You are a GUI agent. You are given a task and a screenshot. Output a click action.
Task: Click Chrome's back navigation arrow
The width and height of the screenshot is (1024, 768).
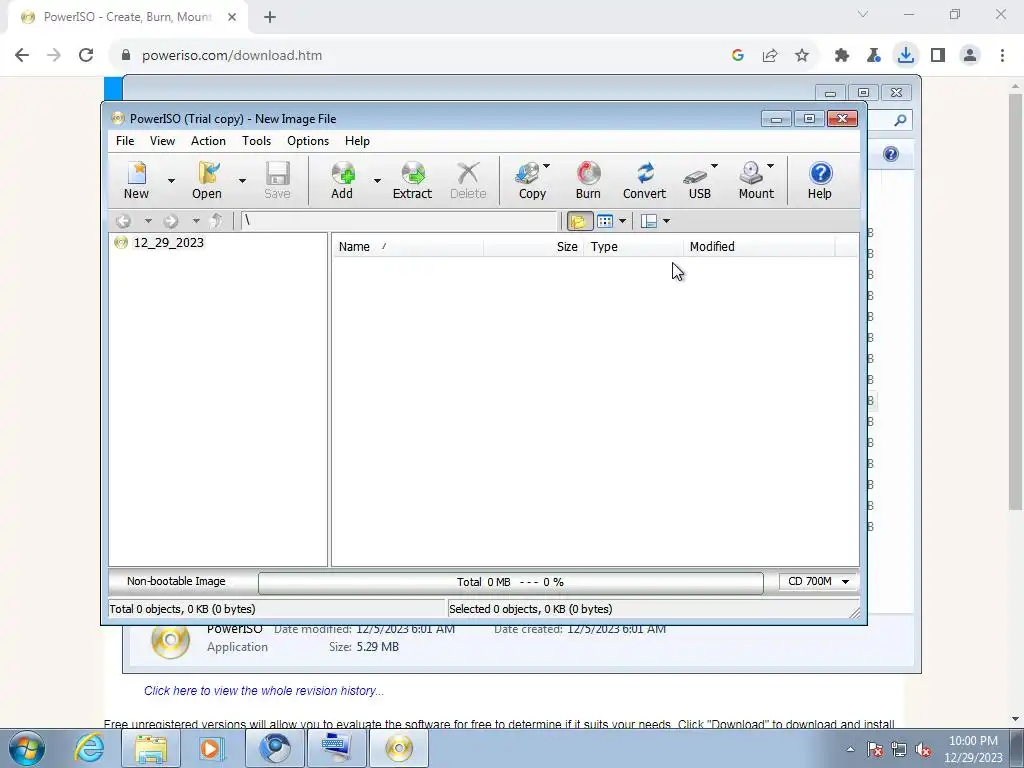coord(22,56)
